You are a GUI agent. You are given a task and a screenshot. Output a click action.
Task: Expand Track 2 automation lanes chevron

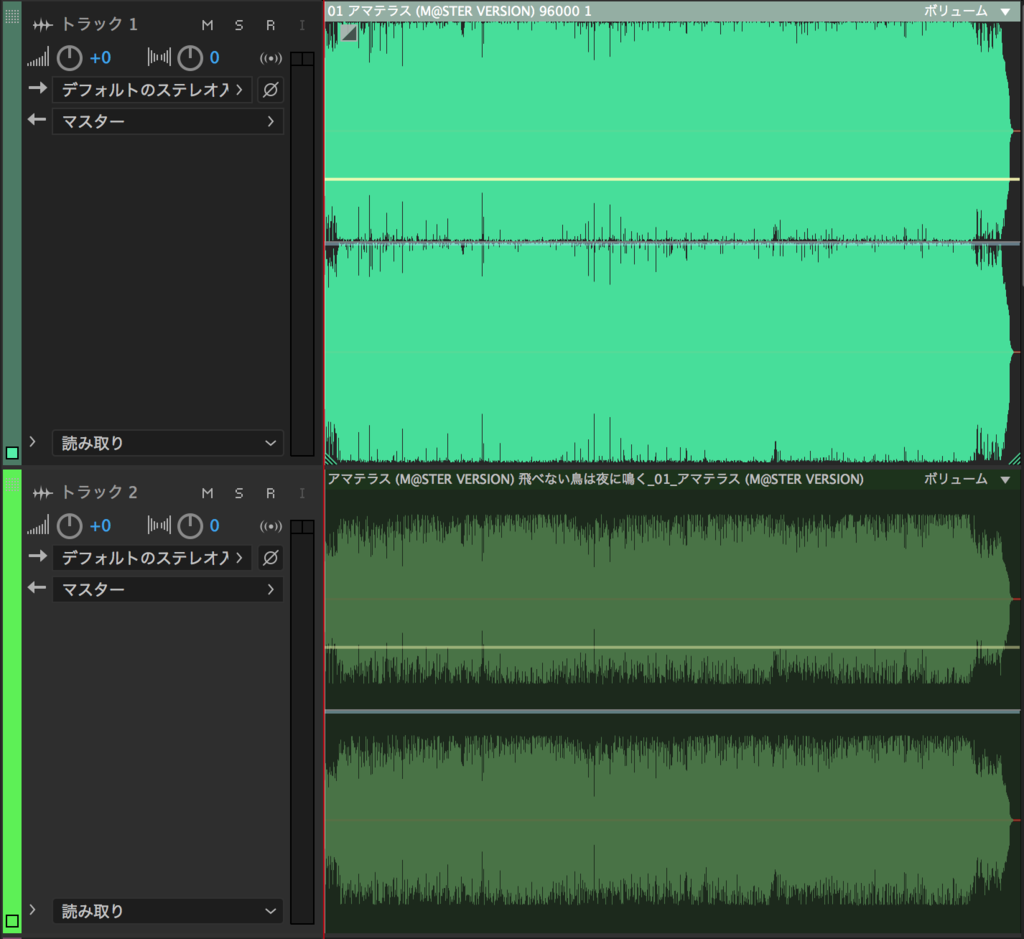coord(33,910)
